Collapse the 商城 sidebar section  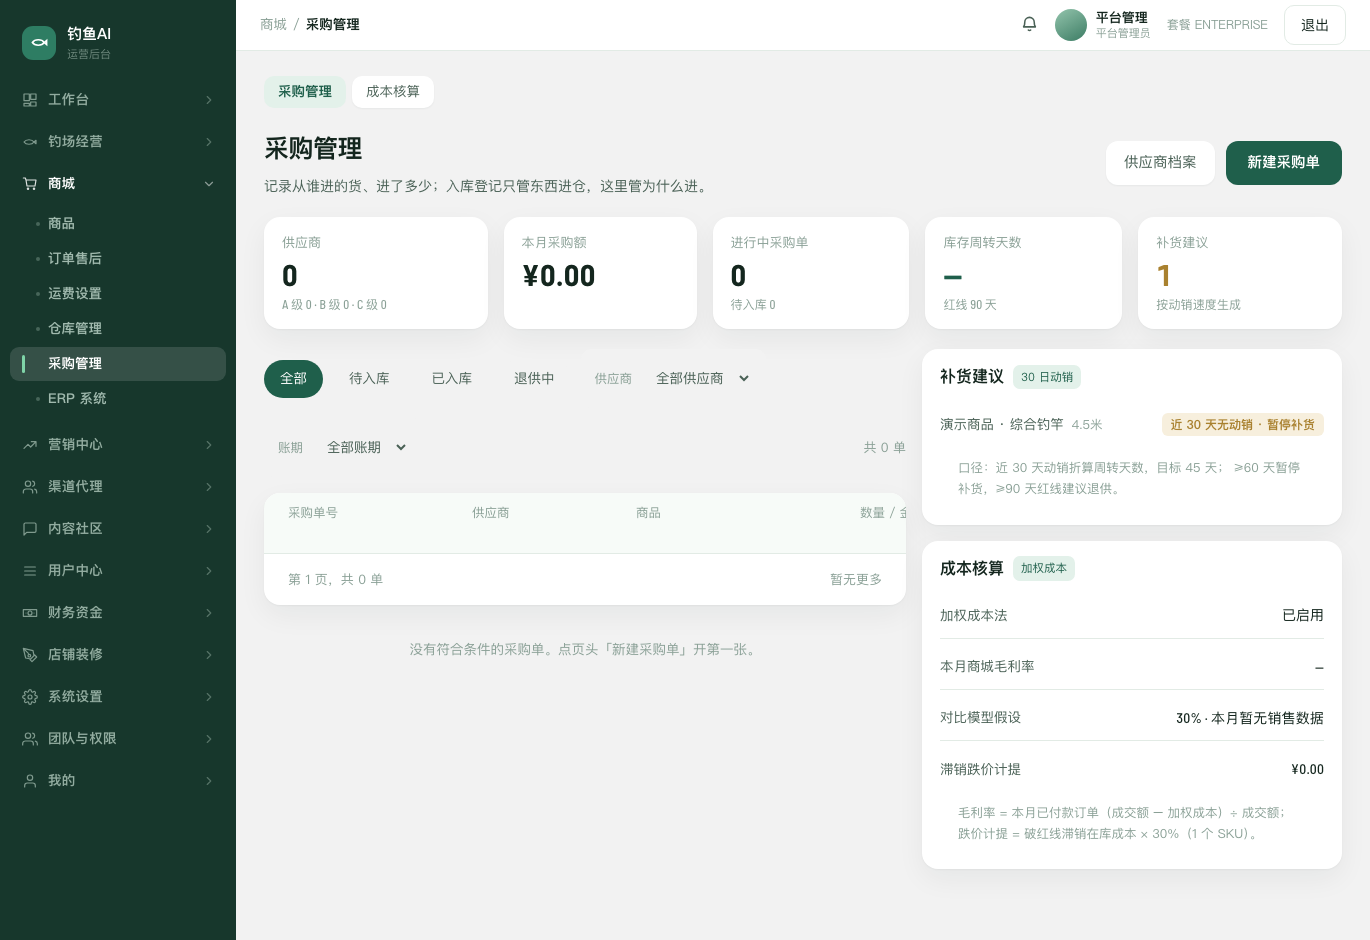click(x=209, y=184)
